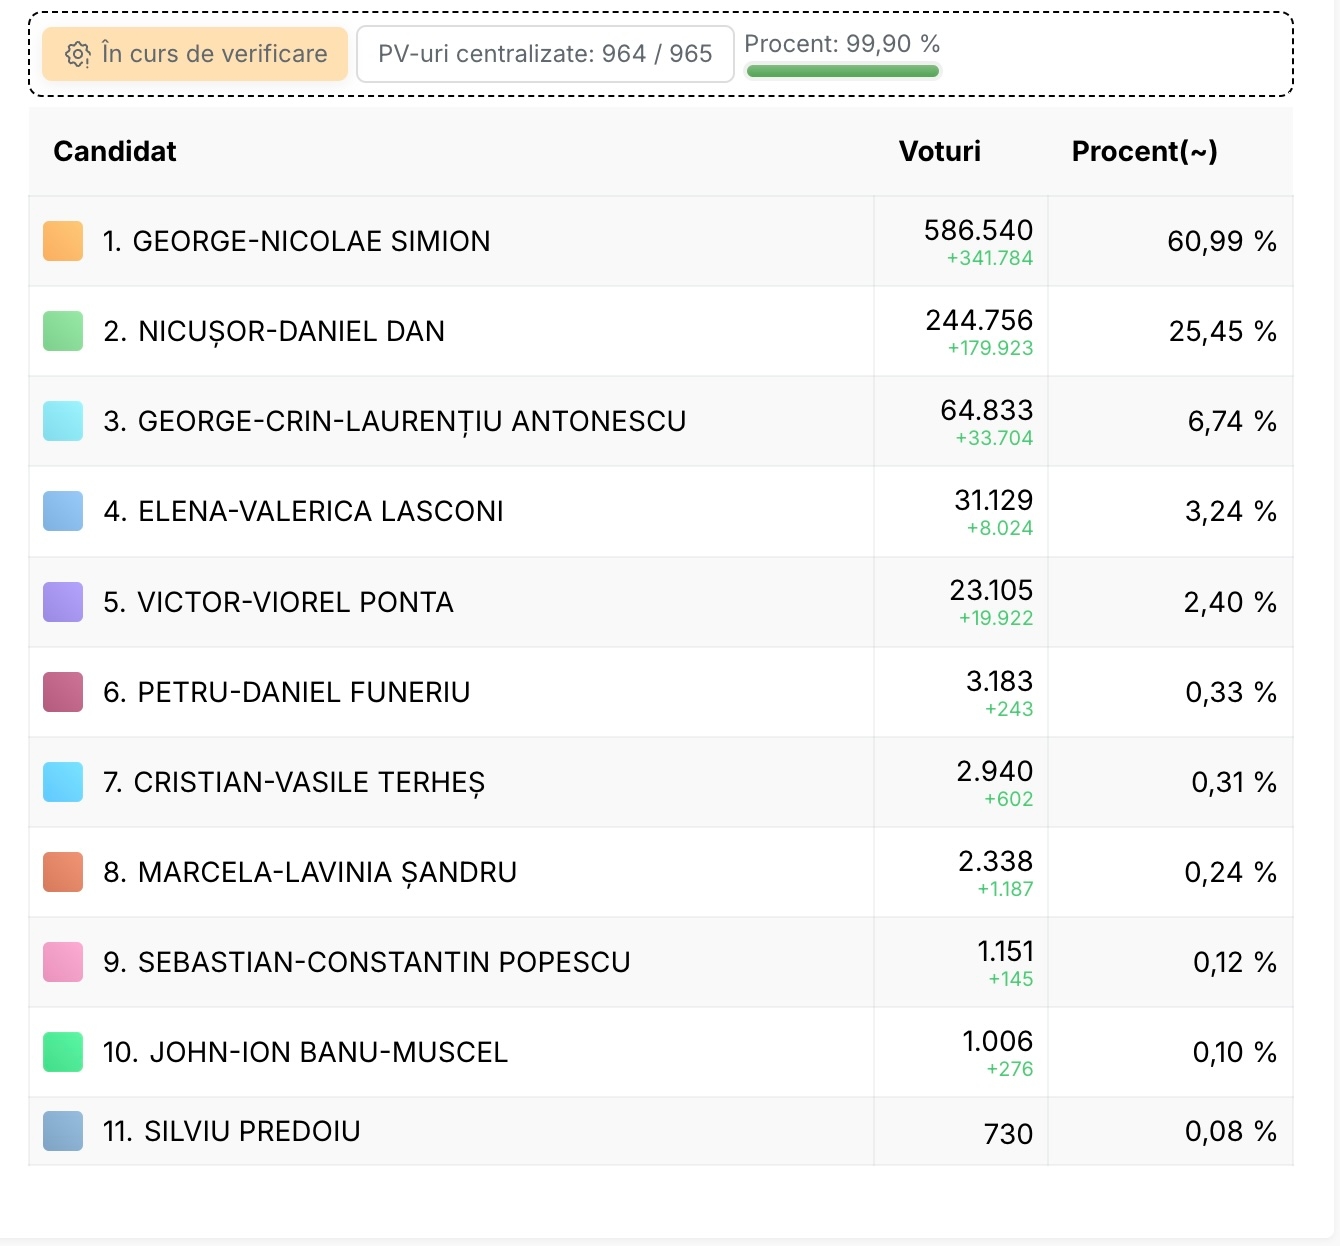Click the cyan swatch next to Antonescu
The width and height of the screenshot is (1340, 1246).
[63, 421]
